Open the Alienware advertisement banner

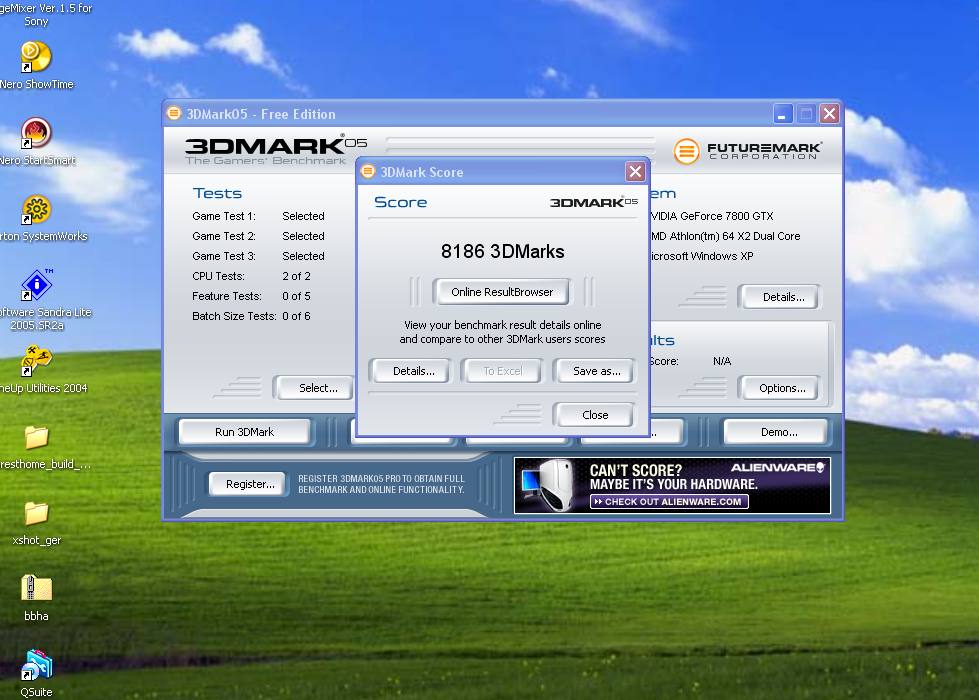672,485
